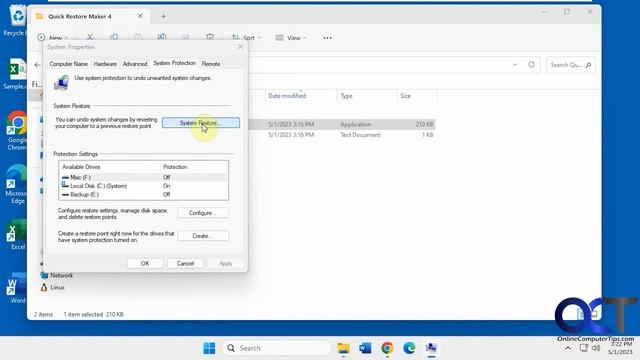Switch to System Properties taskbar icon

(431, 348)
